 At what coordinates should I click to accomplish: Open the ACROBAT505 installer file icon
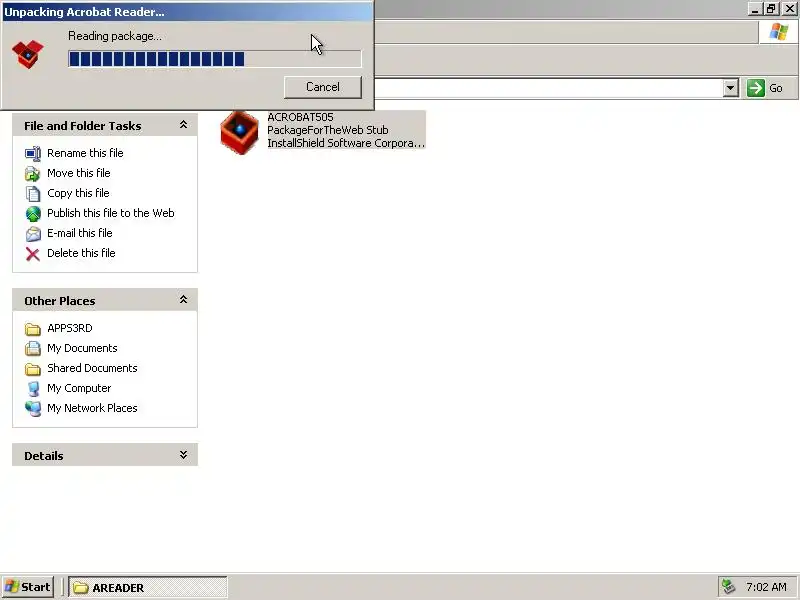tap(239, 133)
